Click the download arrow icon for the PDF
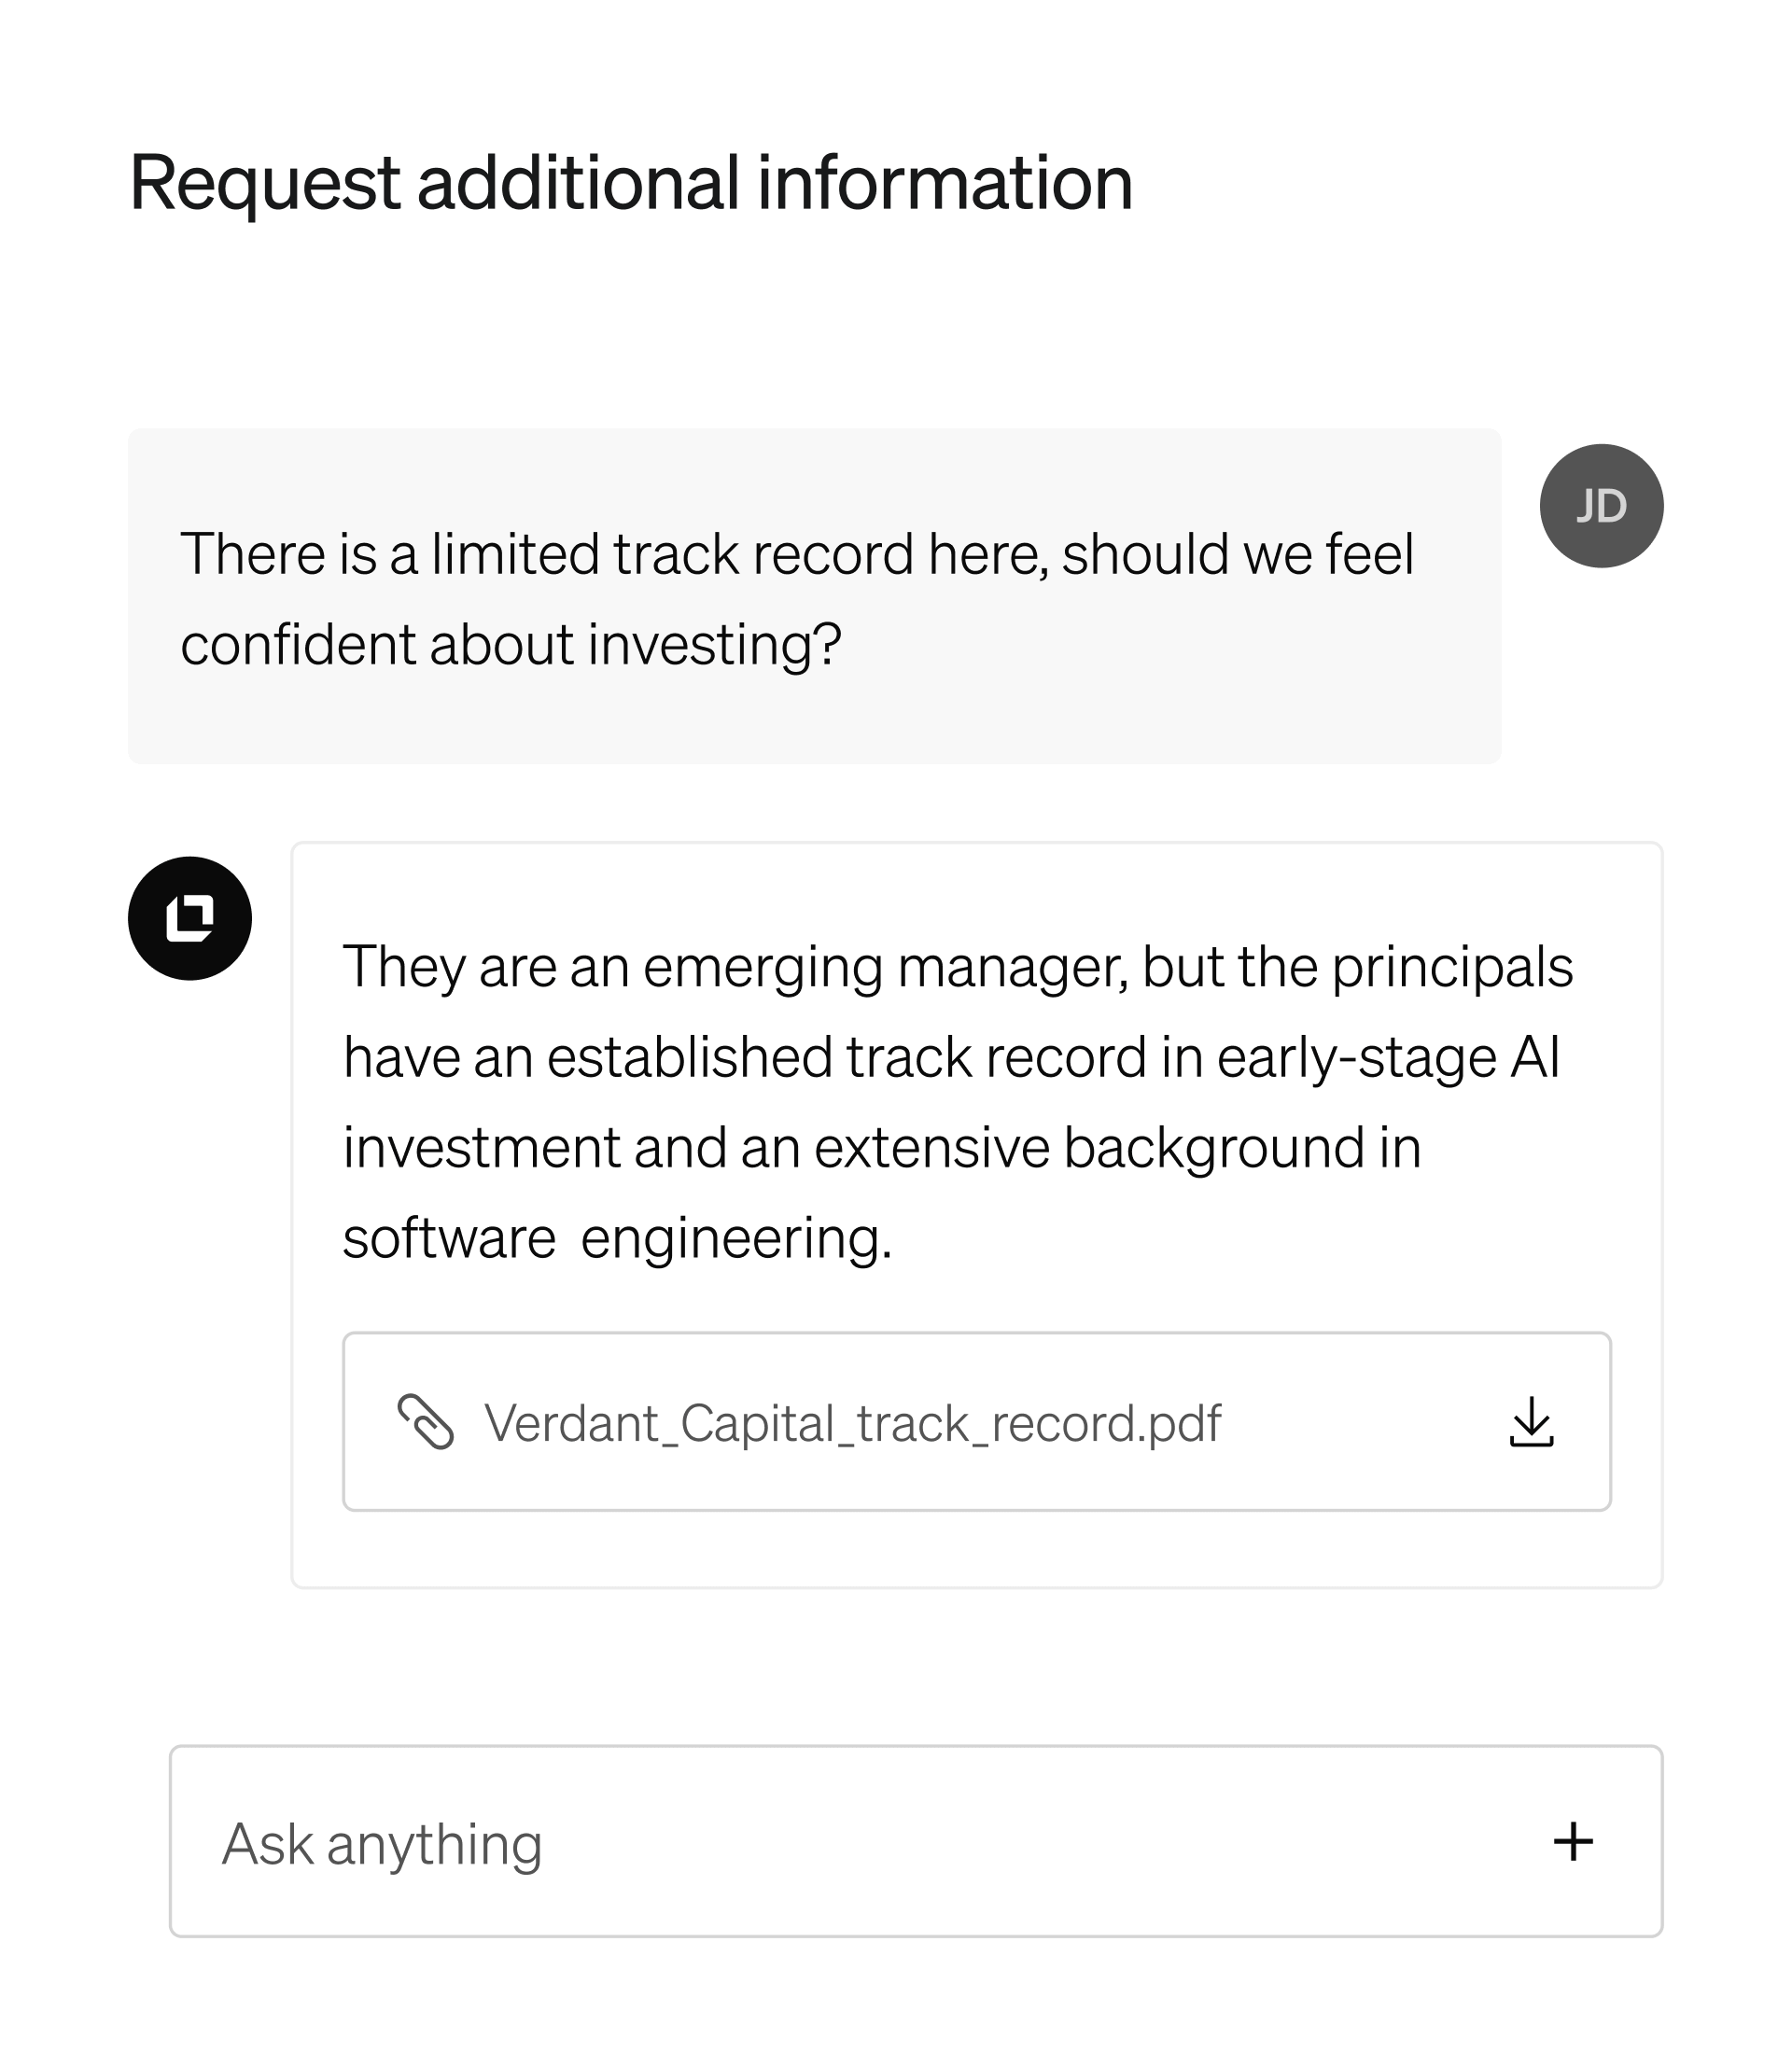This screenshot has height=2067, width=1792. point(1530,1421)
